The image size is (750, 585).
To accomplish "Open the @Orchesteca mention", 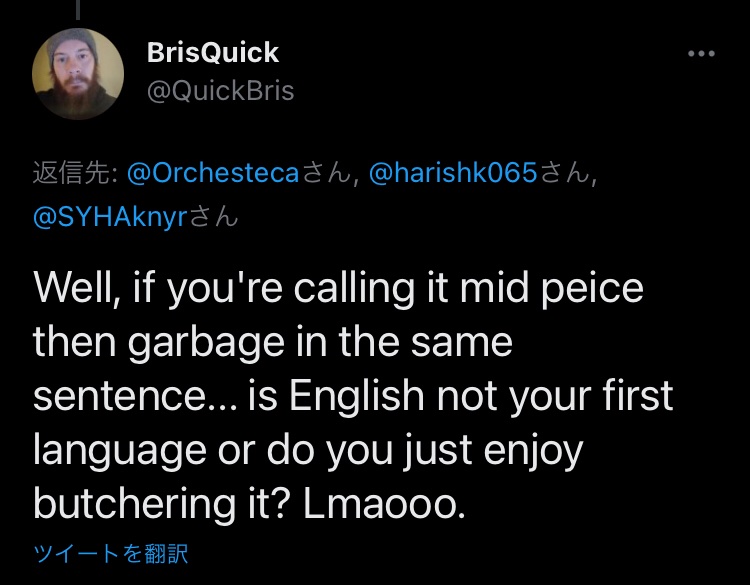I will [213, 173].
